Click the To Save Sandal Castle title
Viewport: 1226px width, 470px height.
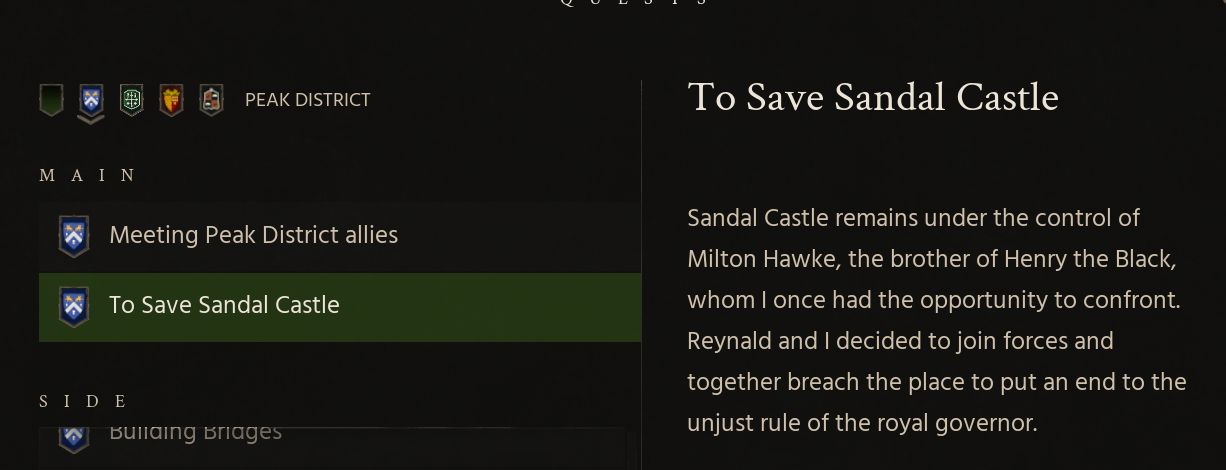pos(872,98)
